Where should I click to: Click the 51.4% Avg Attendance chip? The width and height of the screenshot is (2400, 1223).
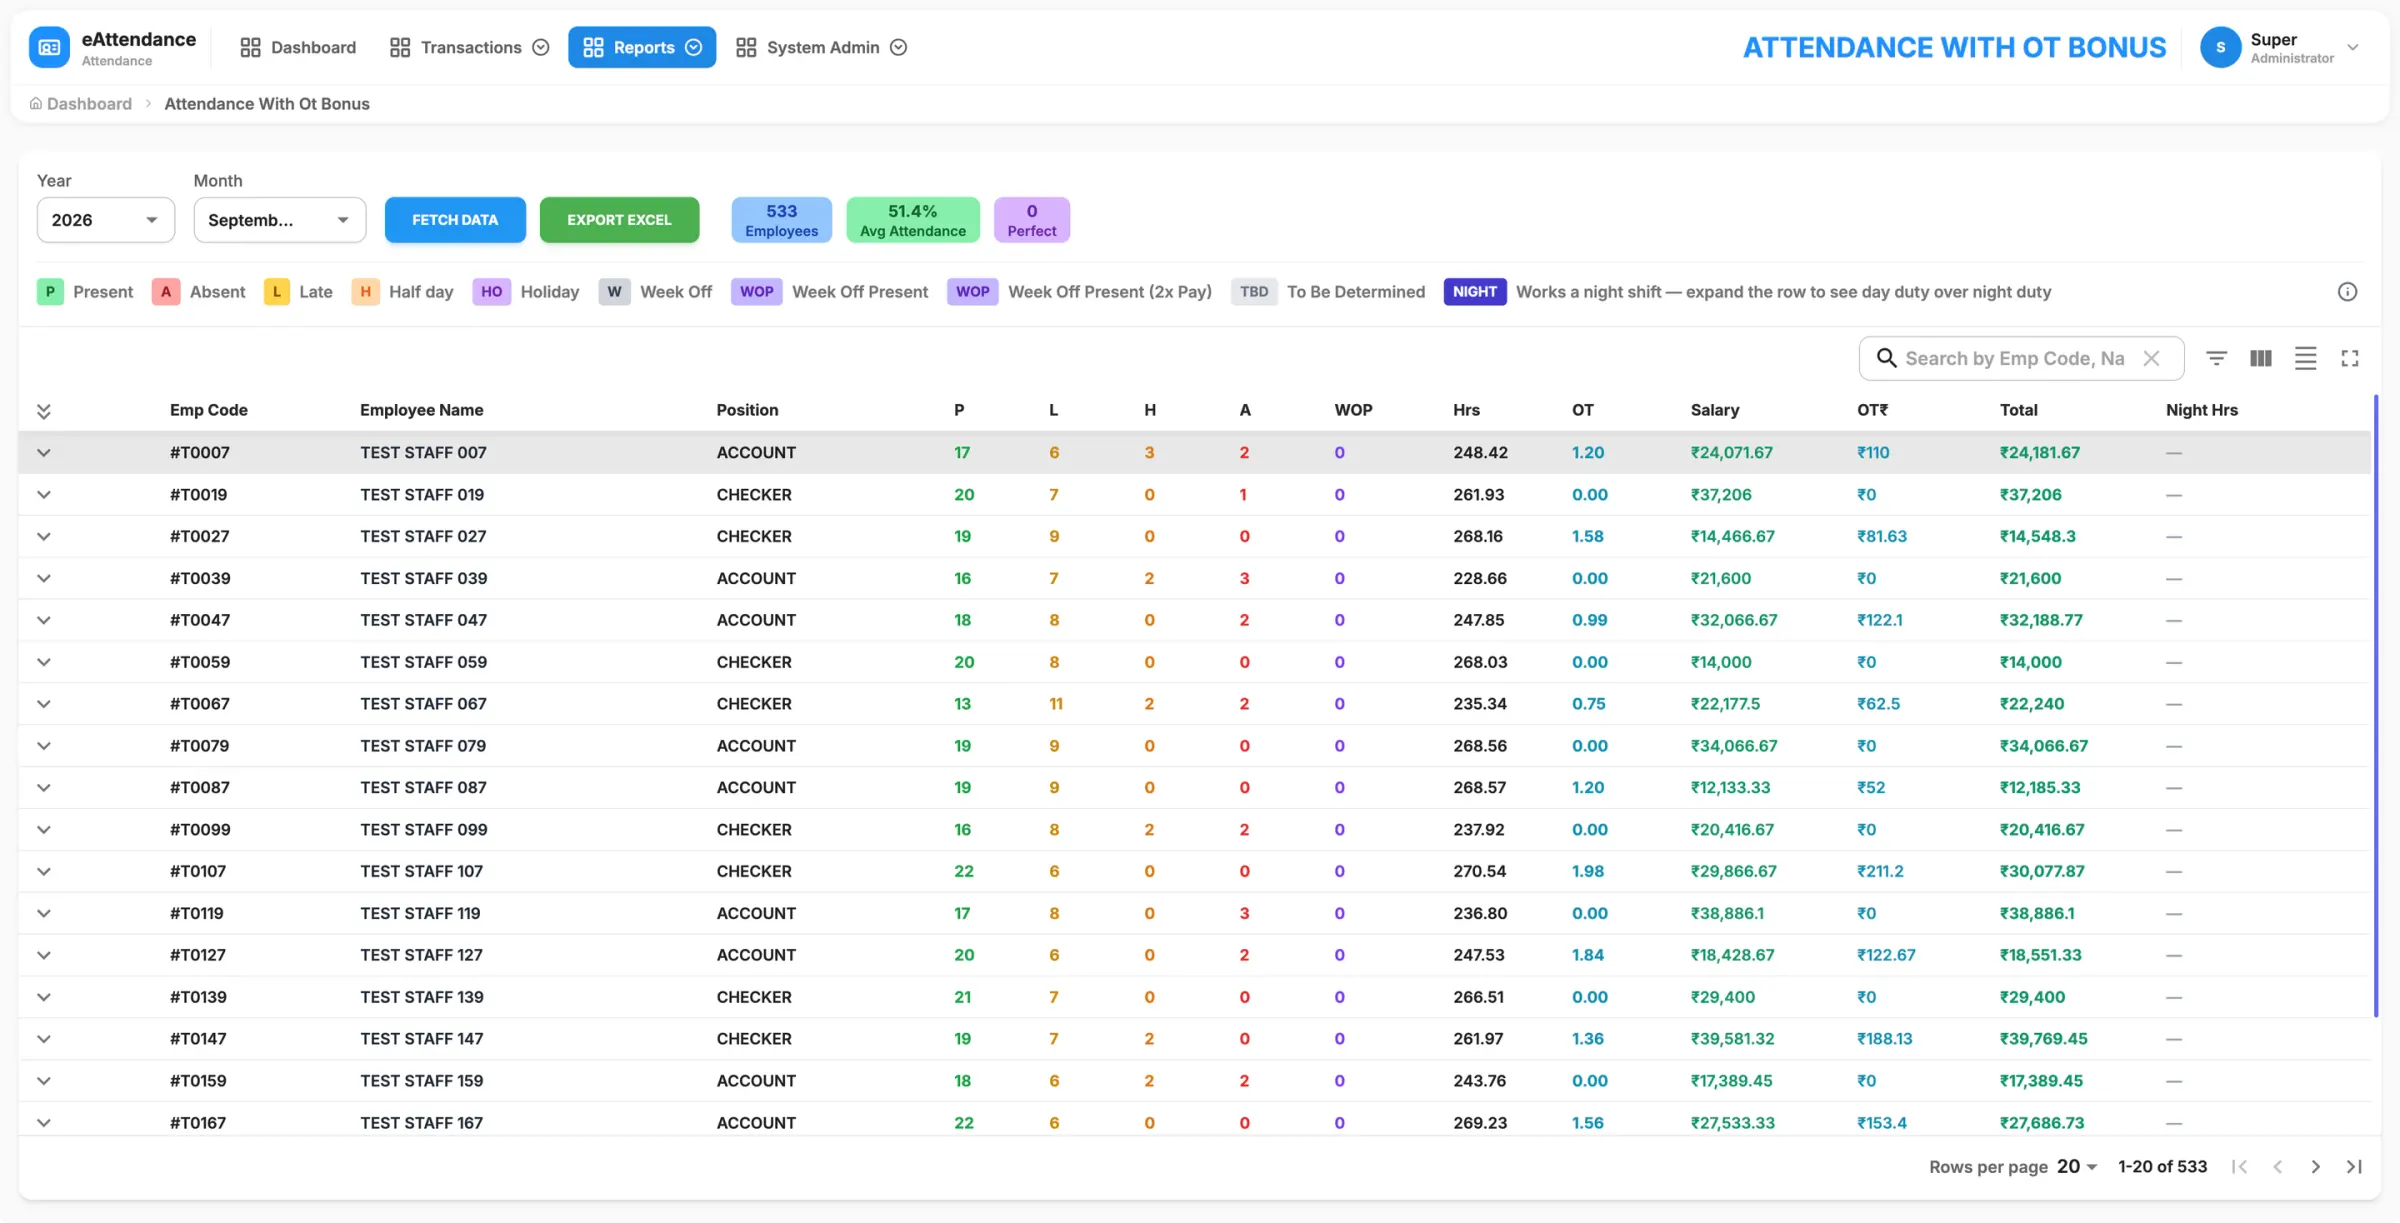click(x=912, y=220)
